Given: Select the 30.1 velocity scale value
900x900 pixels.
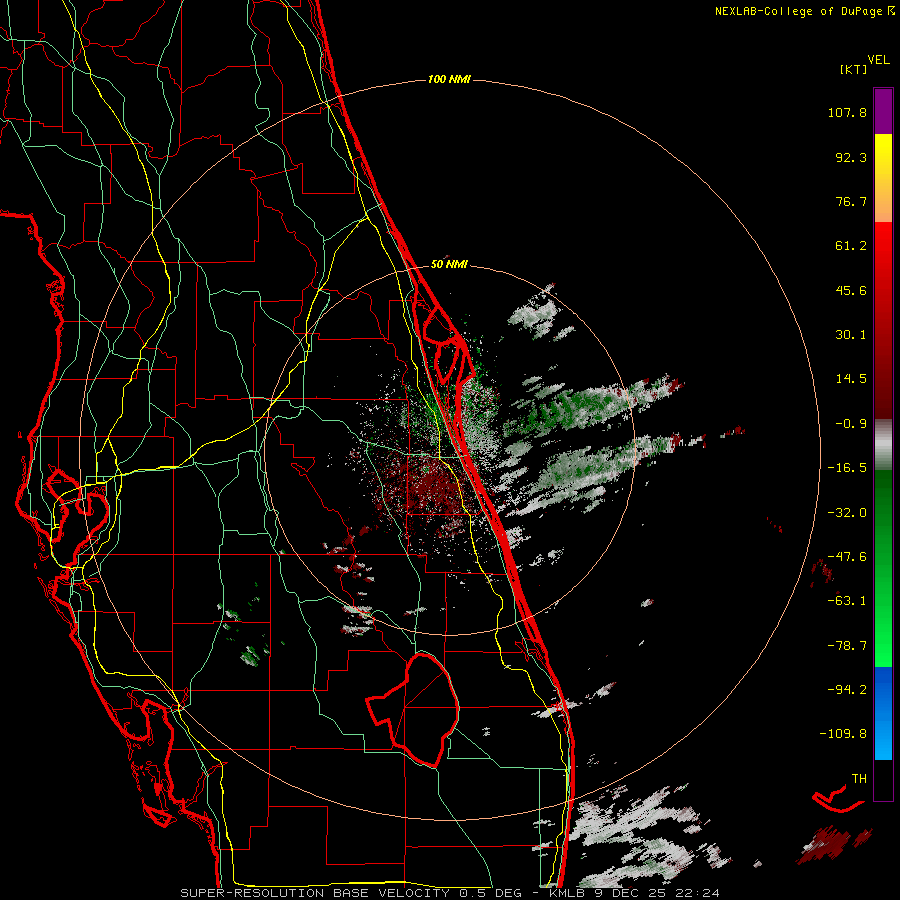Looking at the screenshot, I should coord(851,335).
